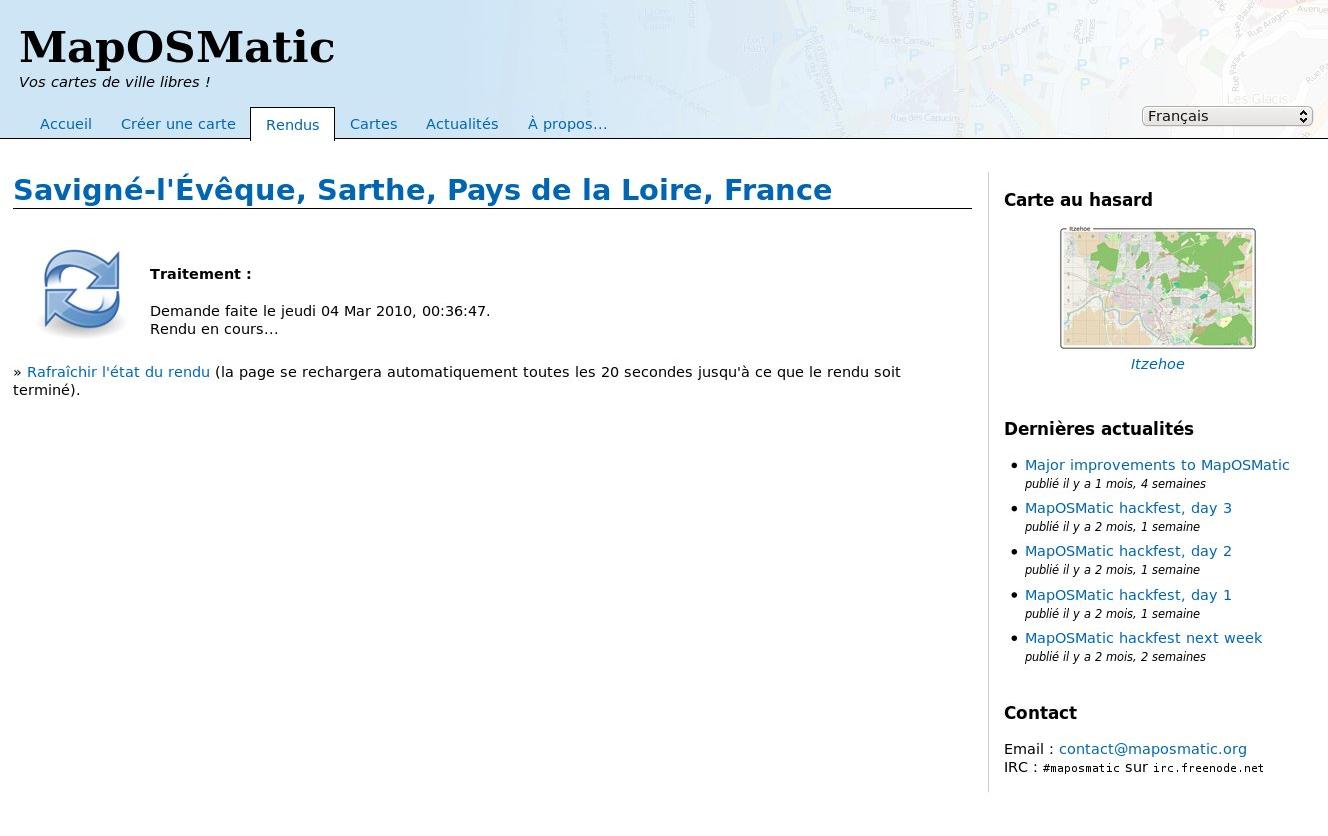Open MapOSMatic hackfest, day 1 article
Screen dimensions: 1328x836
[x=1128, y=595]
